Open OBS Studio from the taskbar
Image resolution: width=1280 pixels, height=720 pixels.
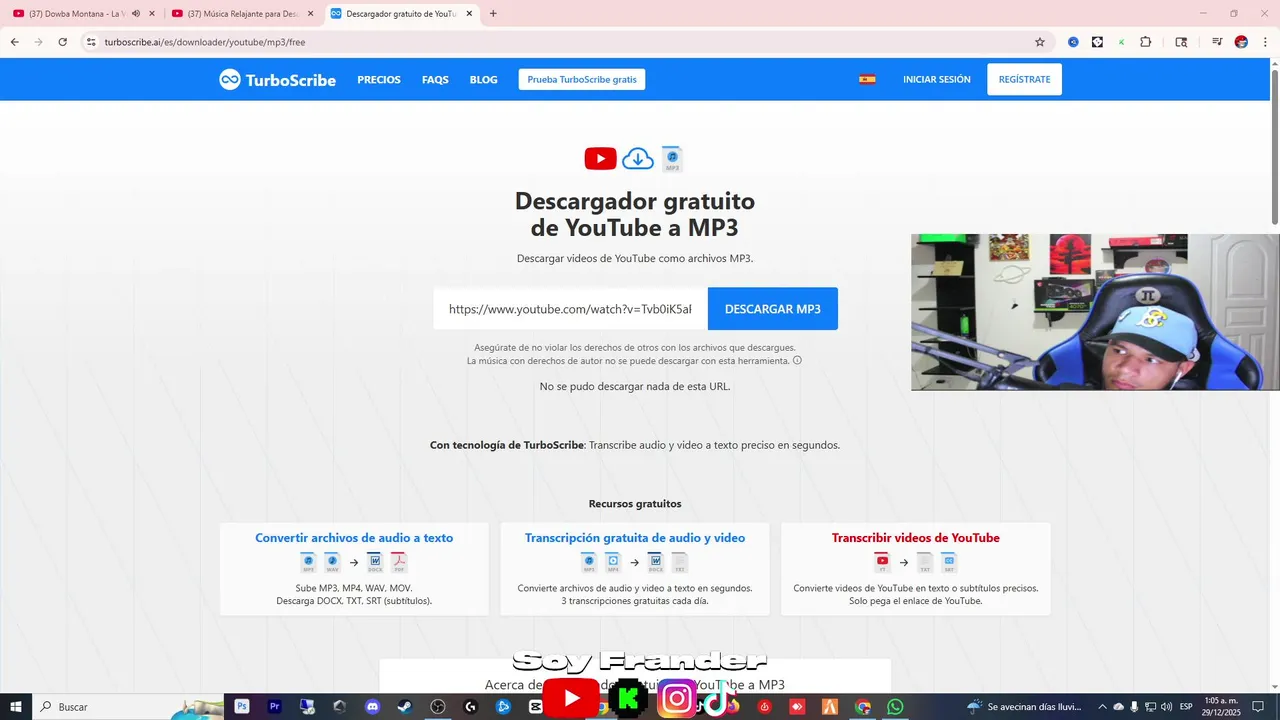(x=438, y=706)
